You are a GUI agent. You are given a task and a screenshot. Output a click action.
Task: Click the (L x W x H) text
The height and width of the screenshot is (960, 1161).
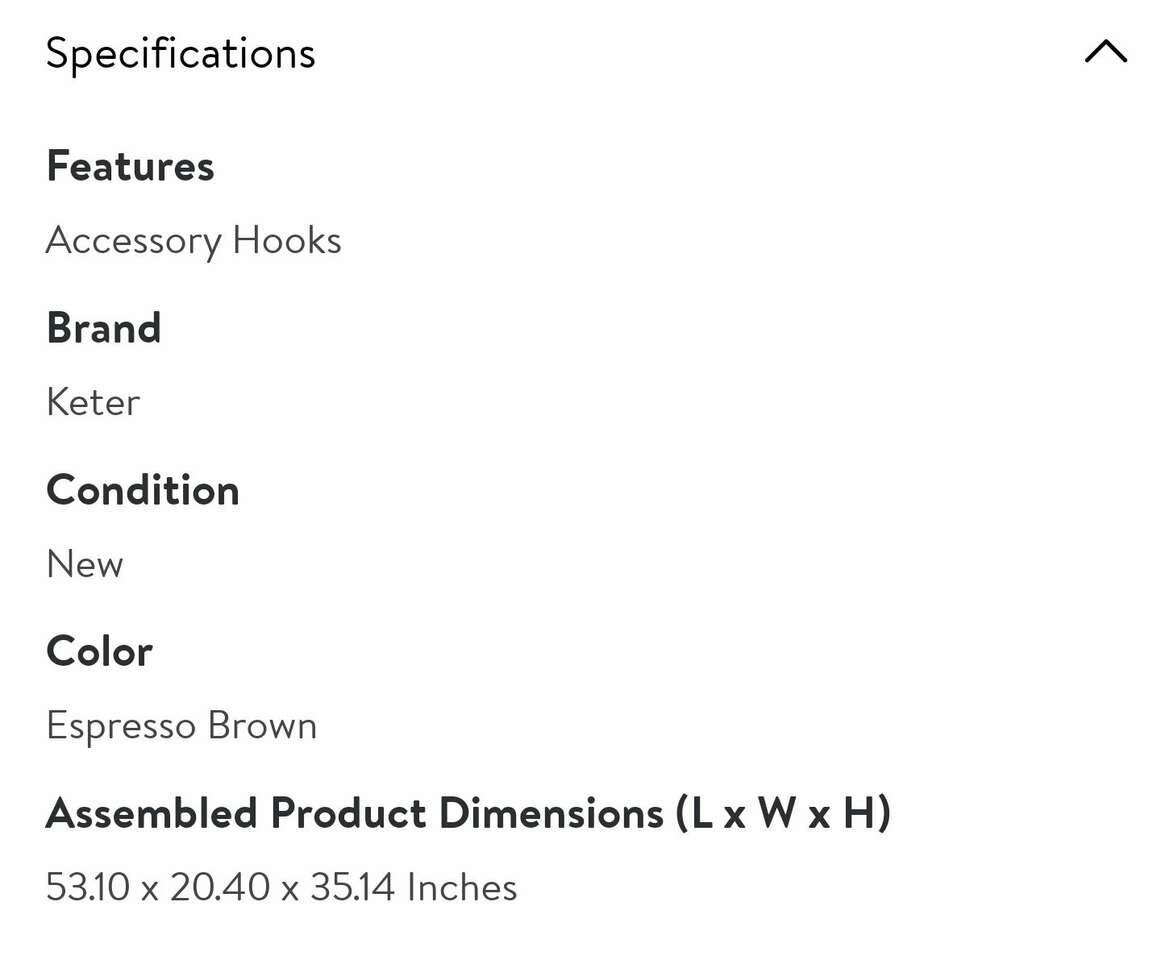pyautogui.click(x=783, y=814)
